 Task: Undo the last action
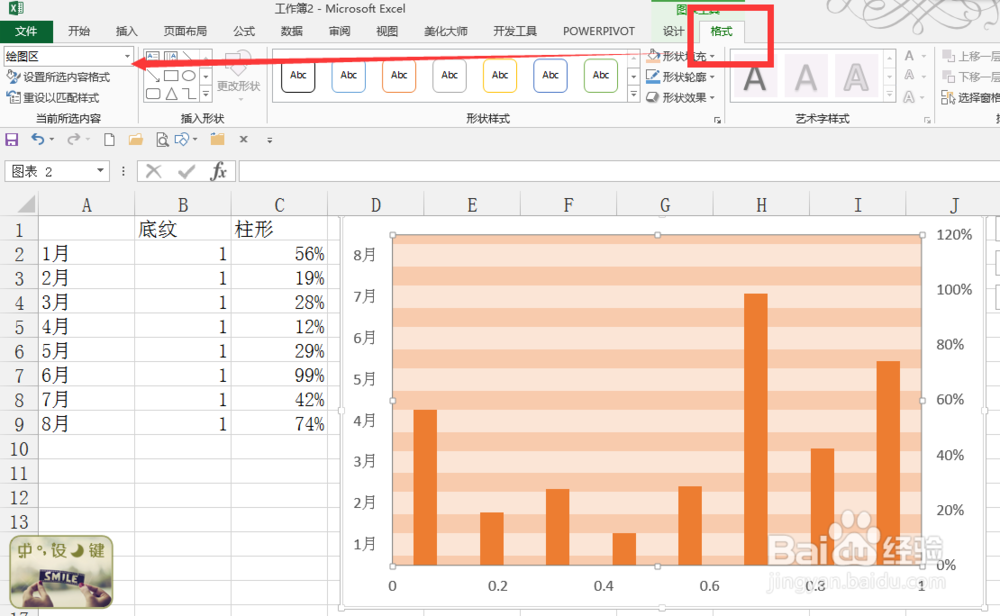point(38,139)
